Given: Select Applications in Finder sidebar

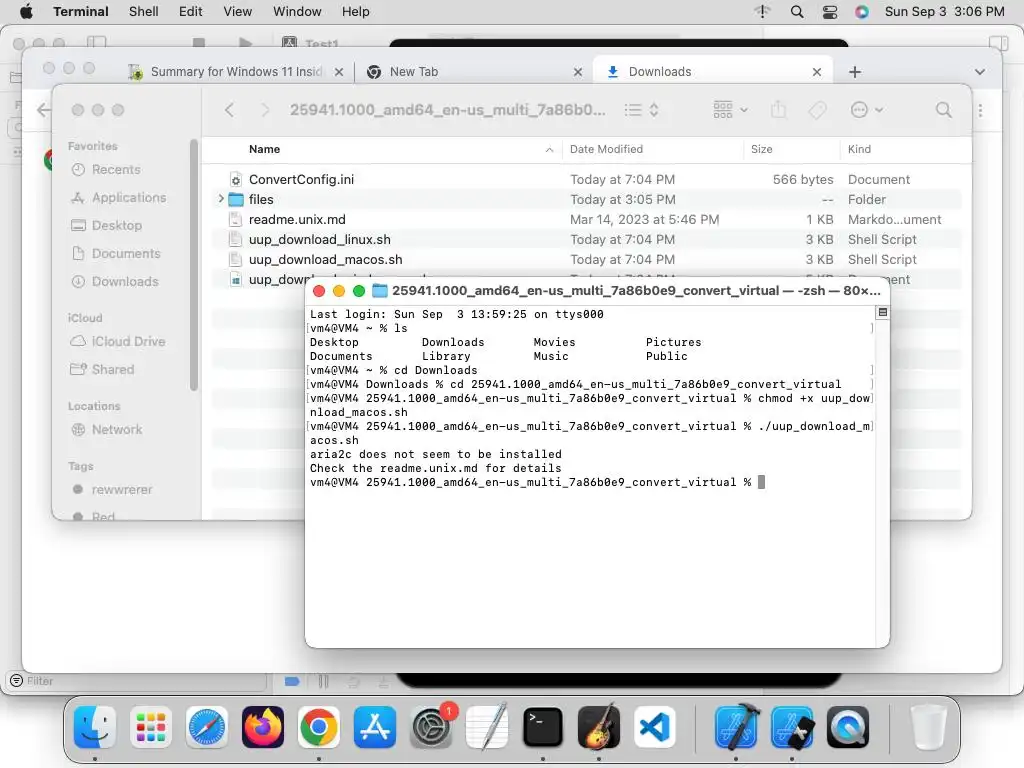Looking at the screenshot, I should [x=129, y=197].
